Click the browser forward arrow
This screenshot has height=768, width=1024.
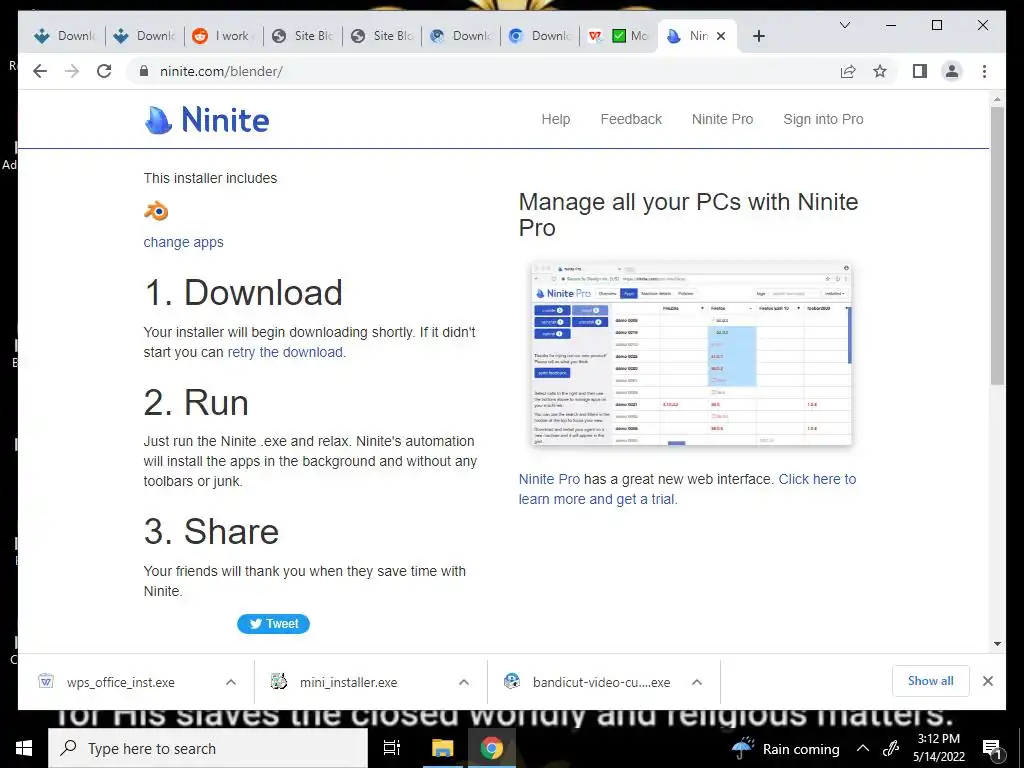click(72, 71)
